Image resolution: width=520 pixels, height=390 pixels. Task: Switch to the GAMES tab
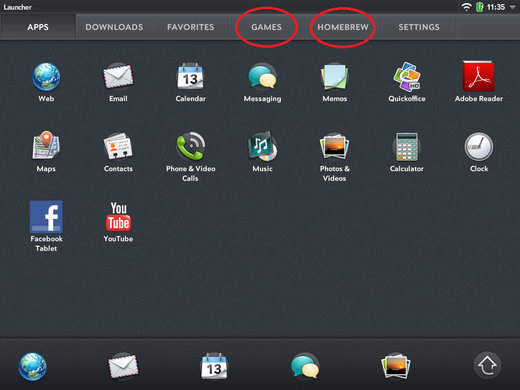[266, 27]
